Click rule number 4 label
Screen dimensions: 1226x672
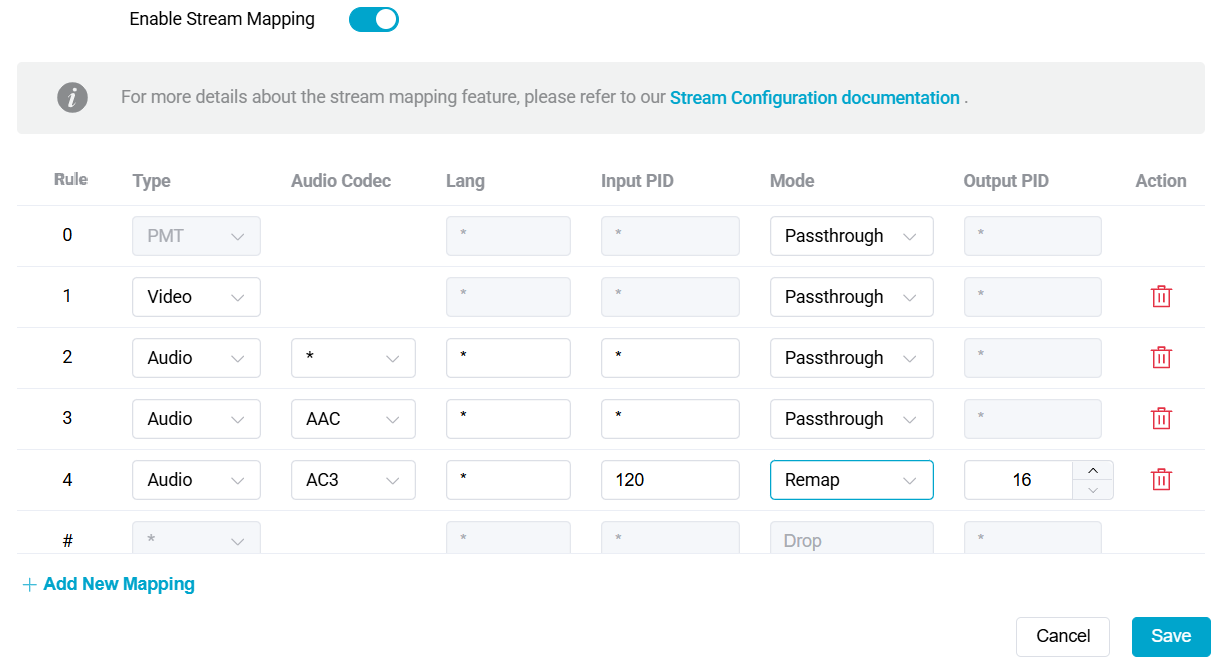[67, 480]
